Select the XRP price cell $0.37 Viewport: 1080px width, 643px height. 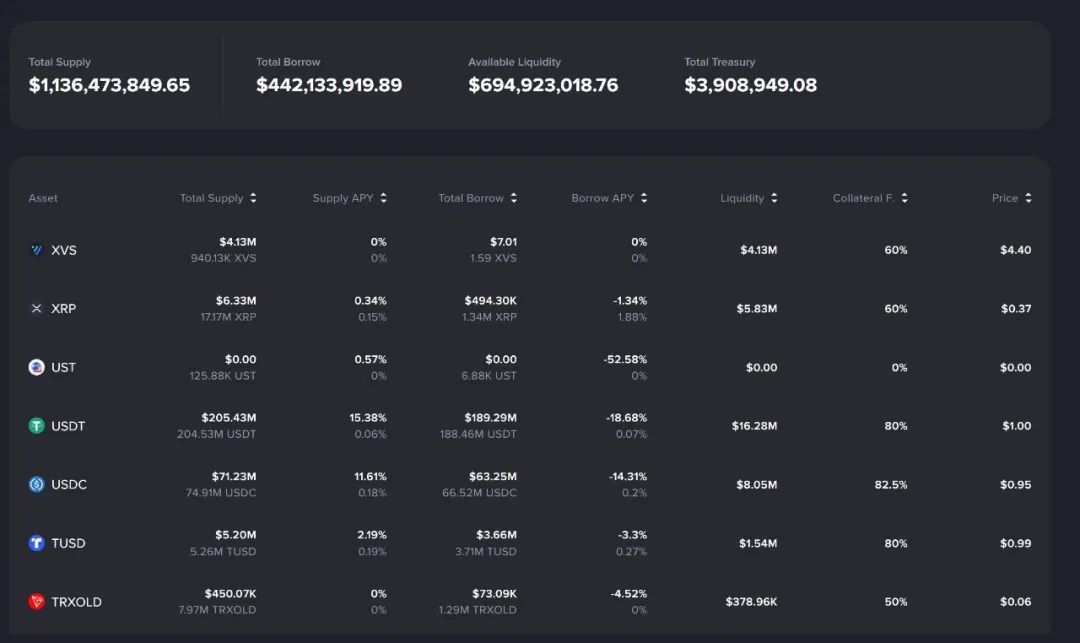(1015, 309)
